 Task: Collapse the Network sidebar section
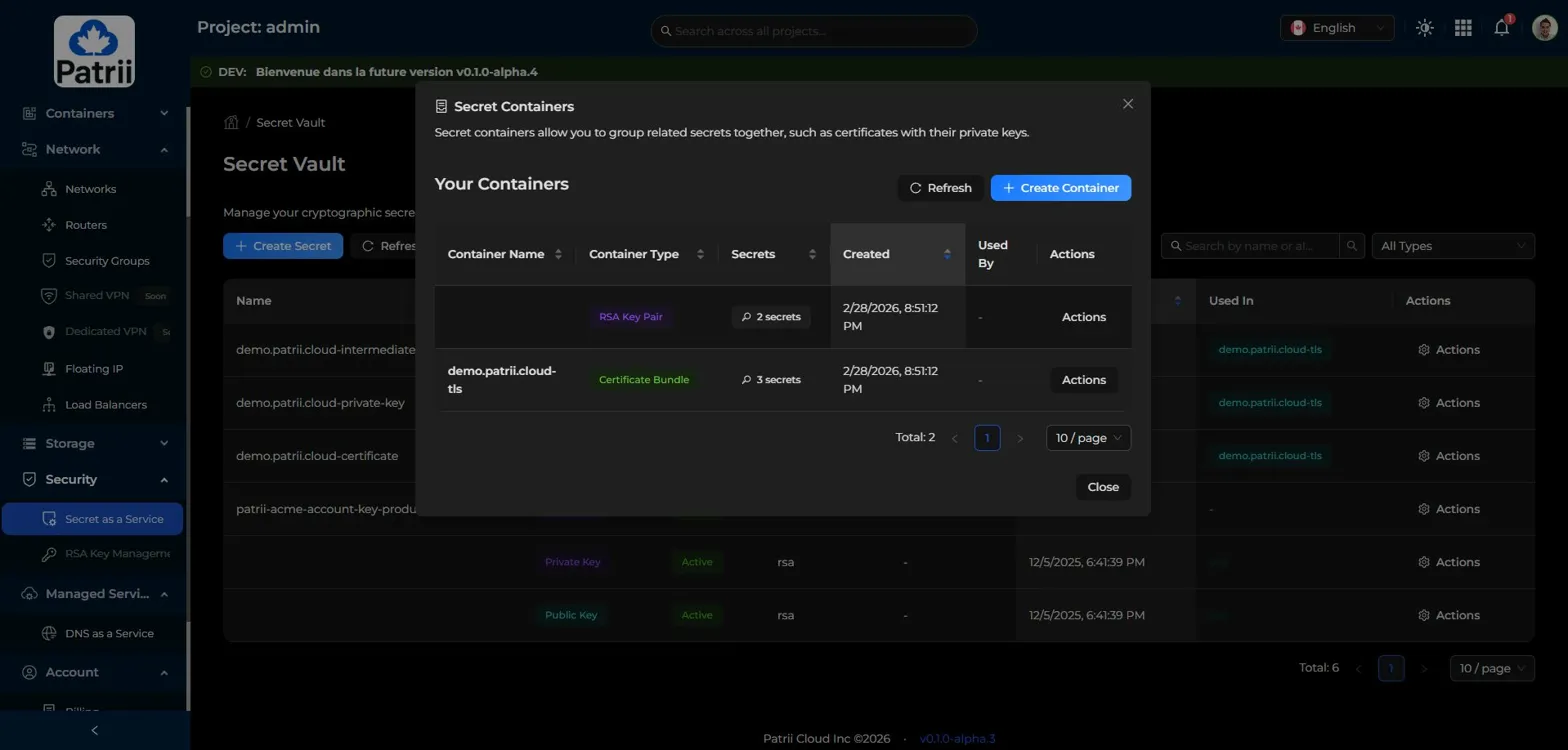click(164, 150)
